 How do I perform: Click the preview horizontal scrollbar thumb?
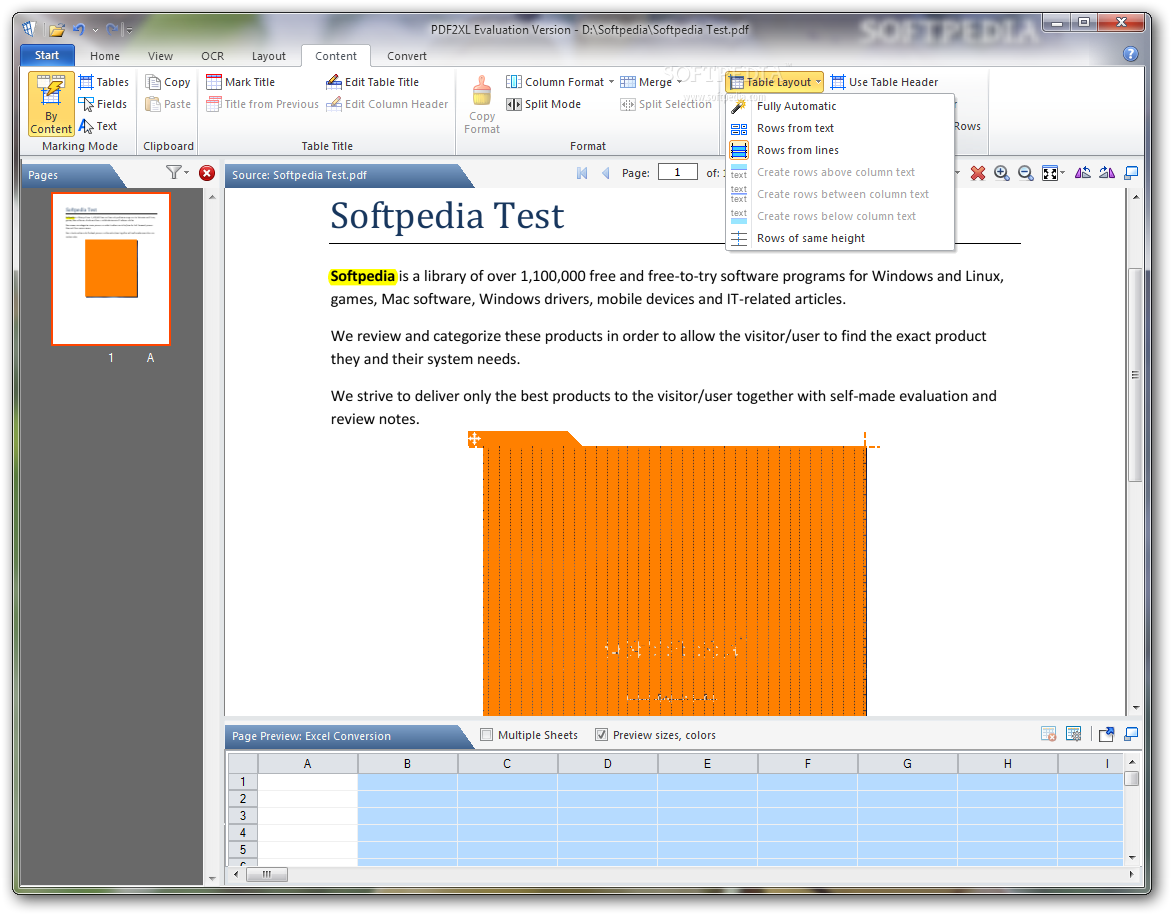pos(267,874)
